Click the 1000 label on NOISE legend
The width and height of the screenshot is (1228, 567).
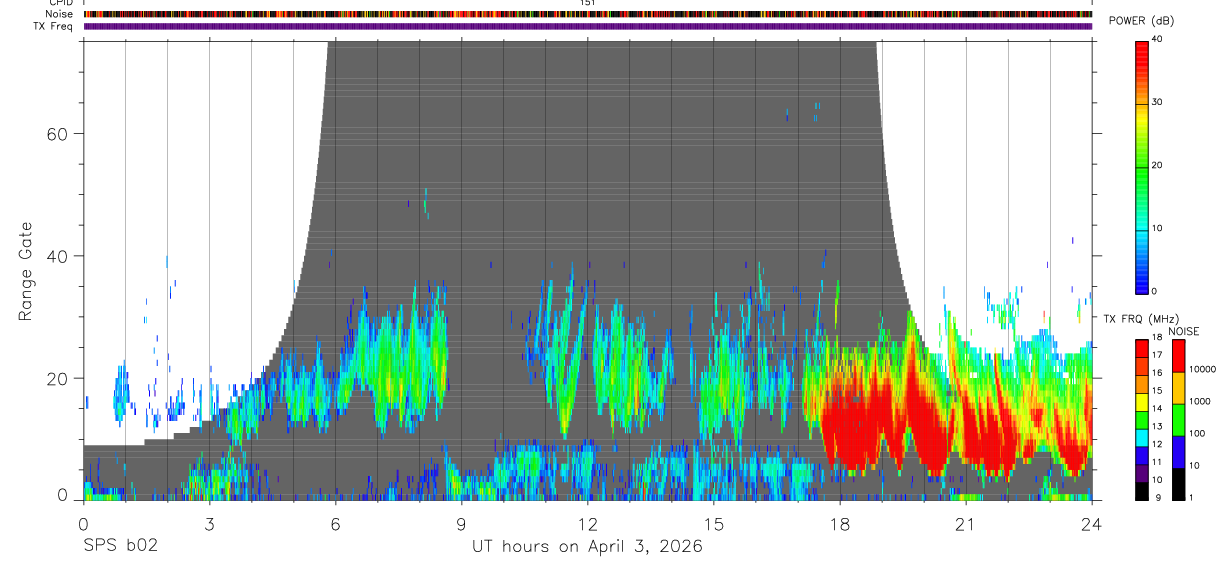[1200, 402]
